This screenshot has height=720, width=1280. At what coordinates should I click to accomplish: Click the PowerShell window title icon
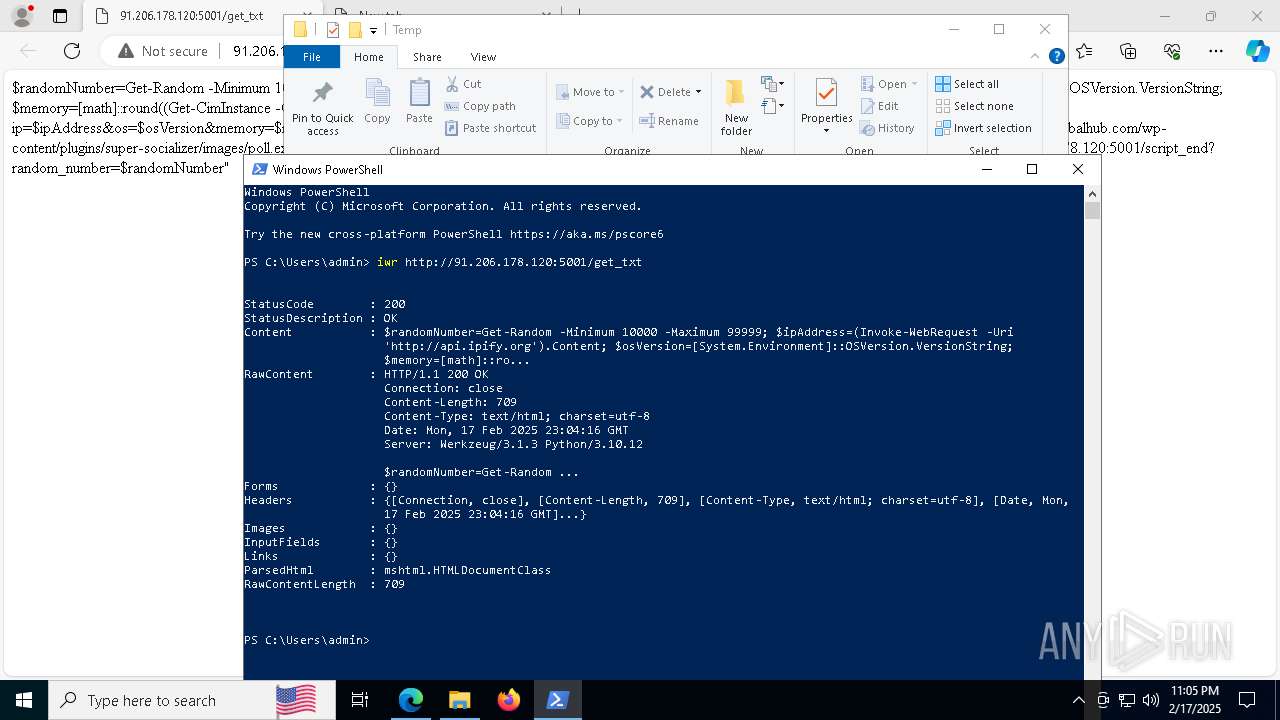pos(259,169)
